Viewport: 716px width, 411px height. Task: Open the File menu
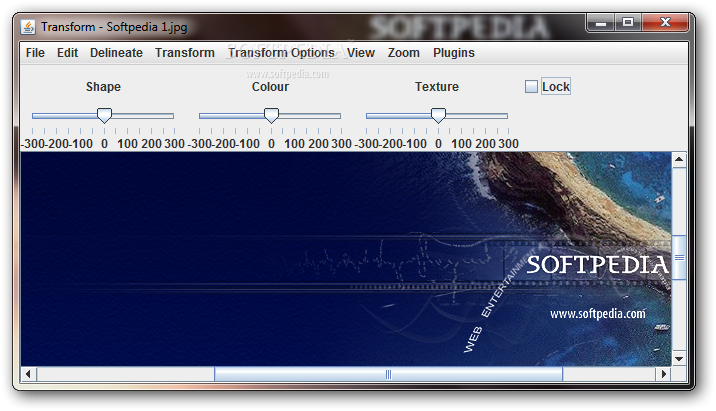point(35,53)
